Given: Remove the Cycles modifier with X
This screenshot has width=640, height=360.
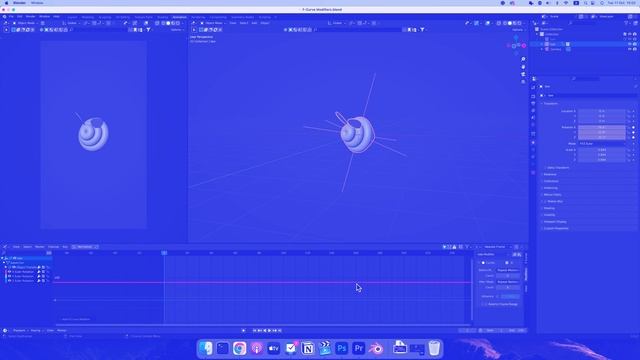Looking at the screenshot, I should (x=512, y=263).
